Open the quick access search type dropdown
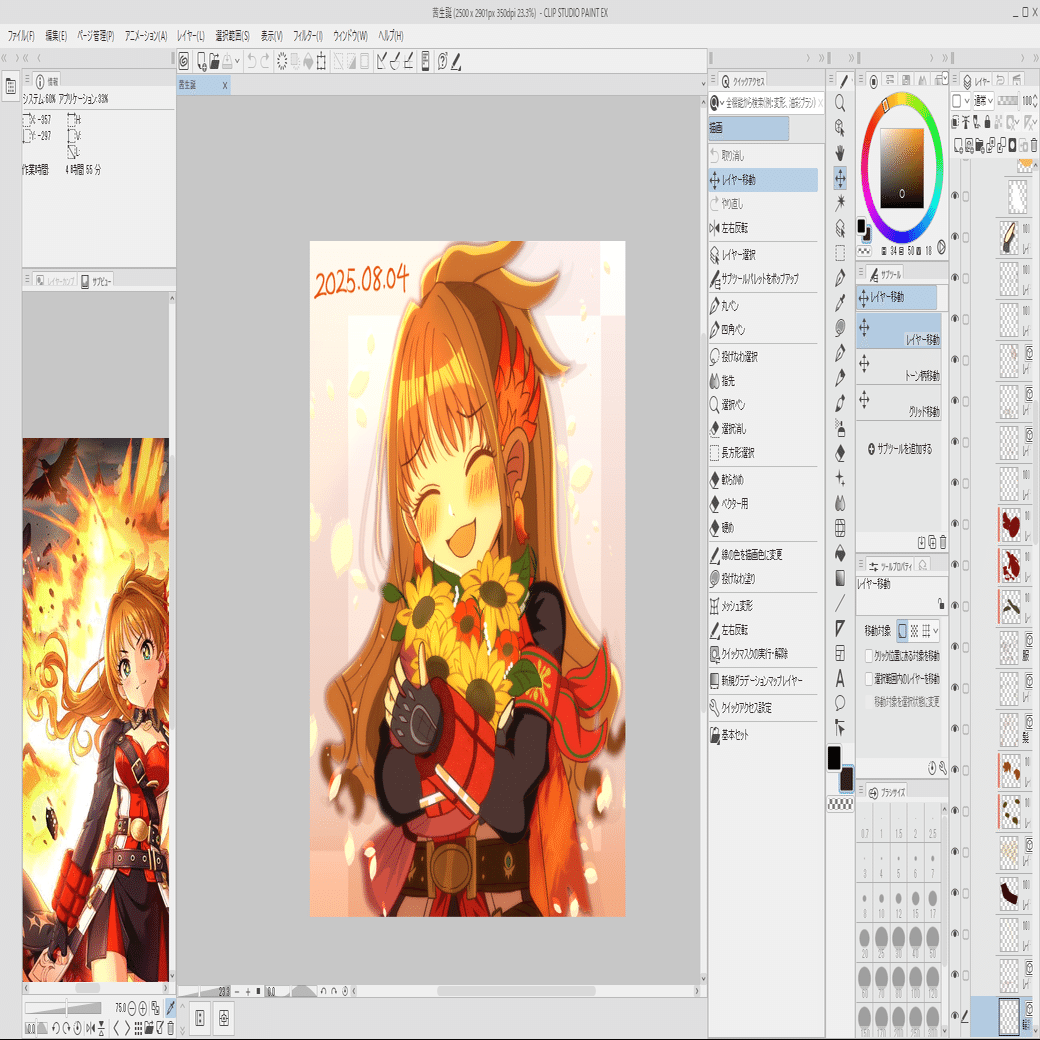 717,103
